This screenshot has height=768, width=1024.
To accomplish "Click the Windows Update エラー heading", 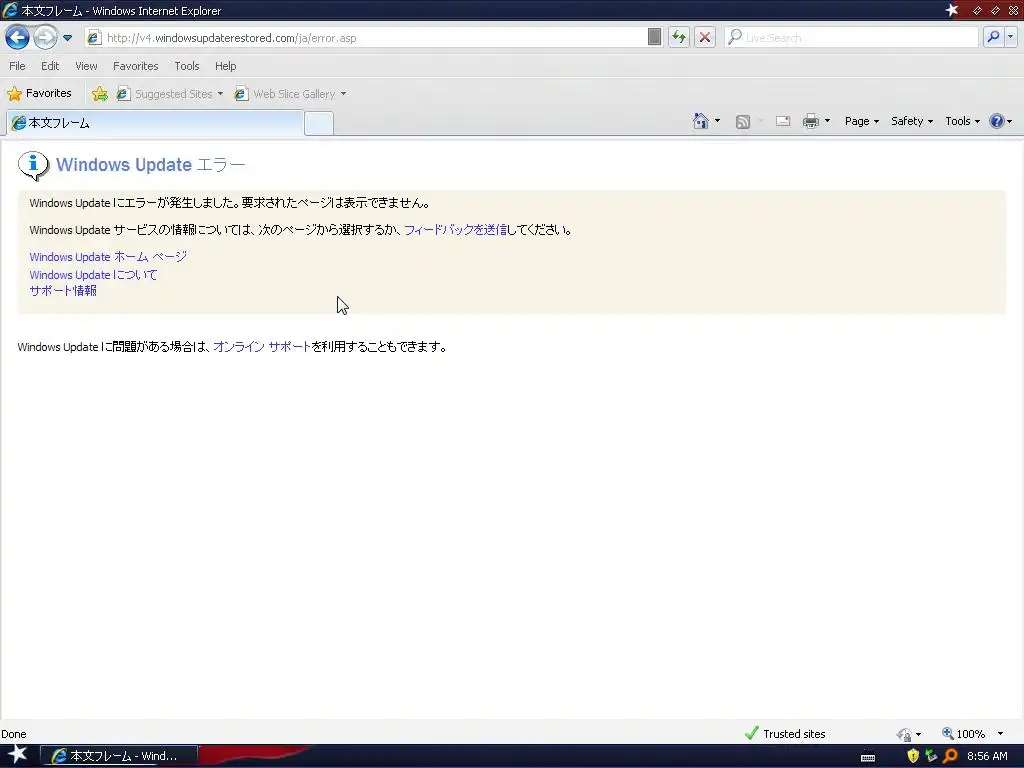I will [x=151, y=165].
